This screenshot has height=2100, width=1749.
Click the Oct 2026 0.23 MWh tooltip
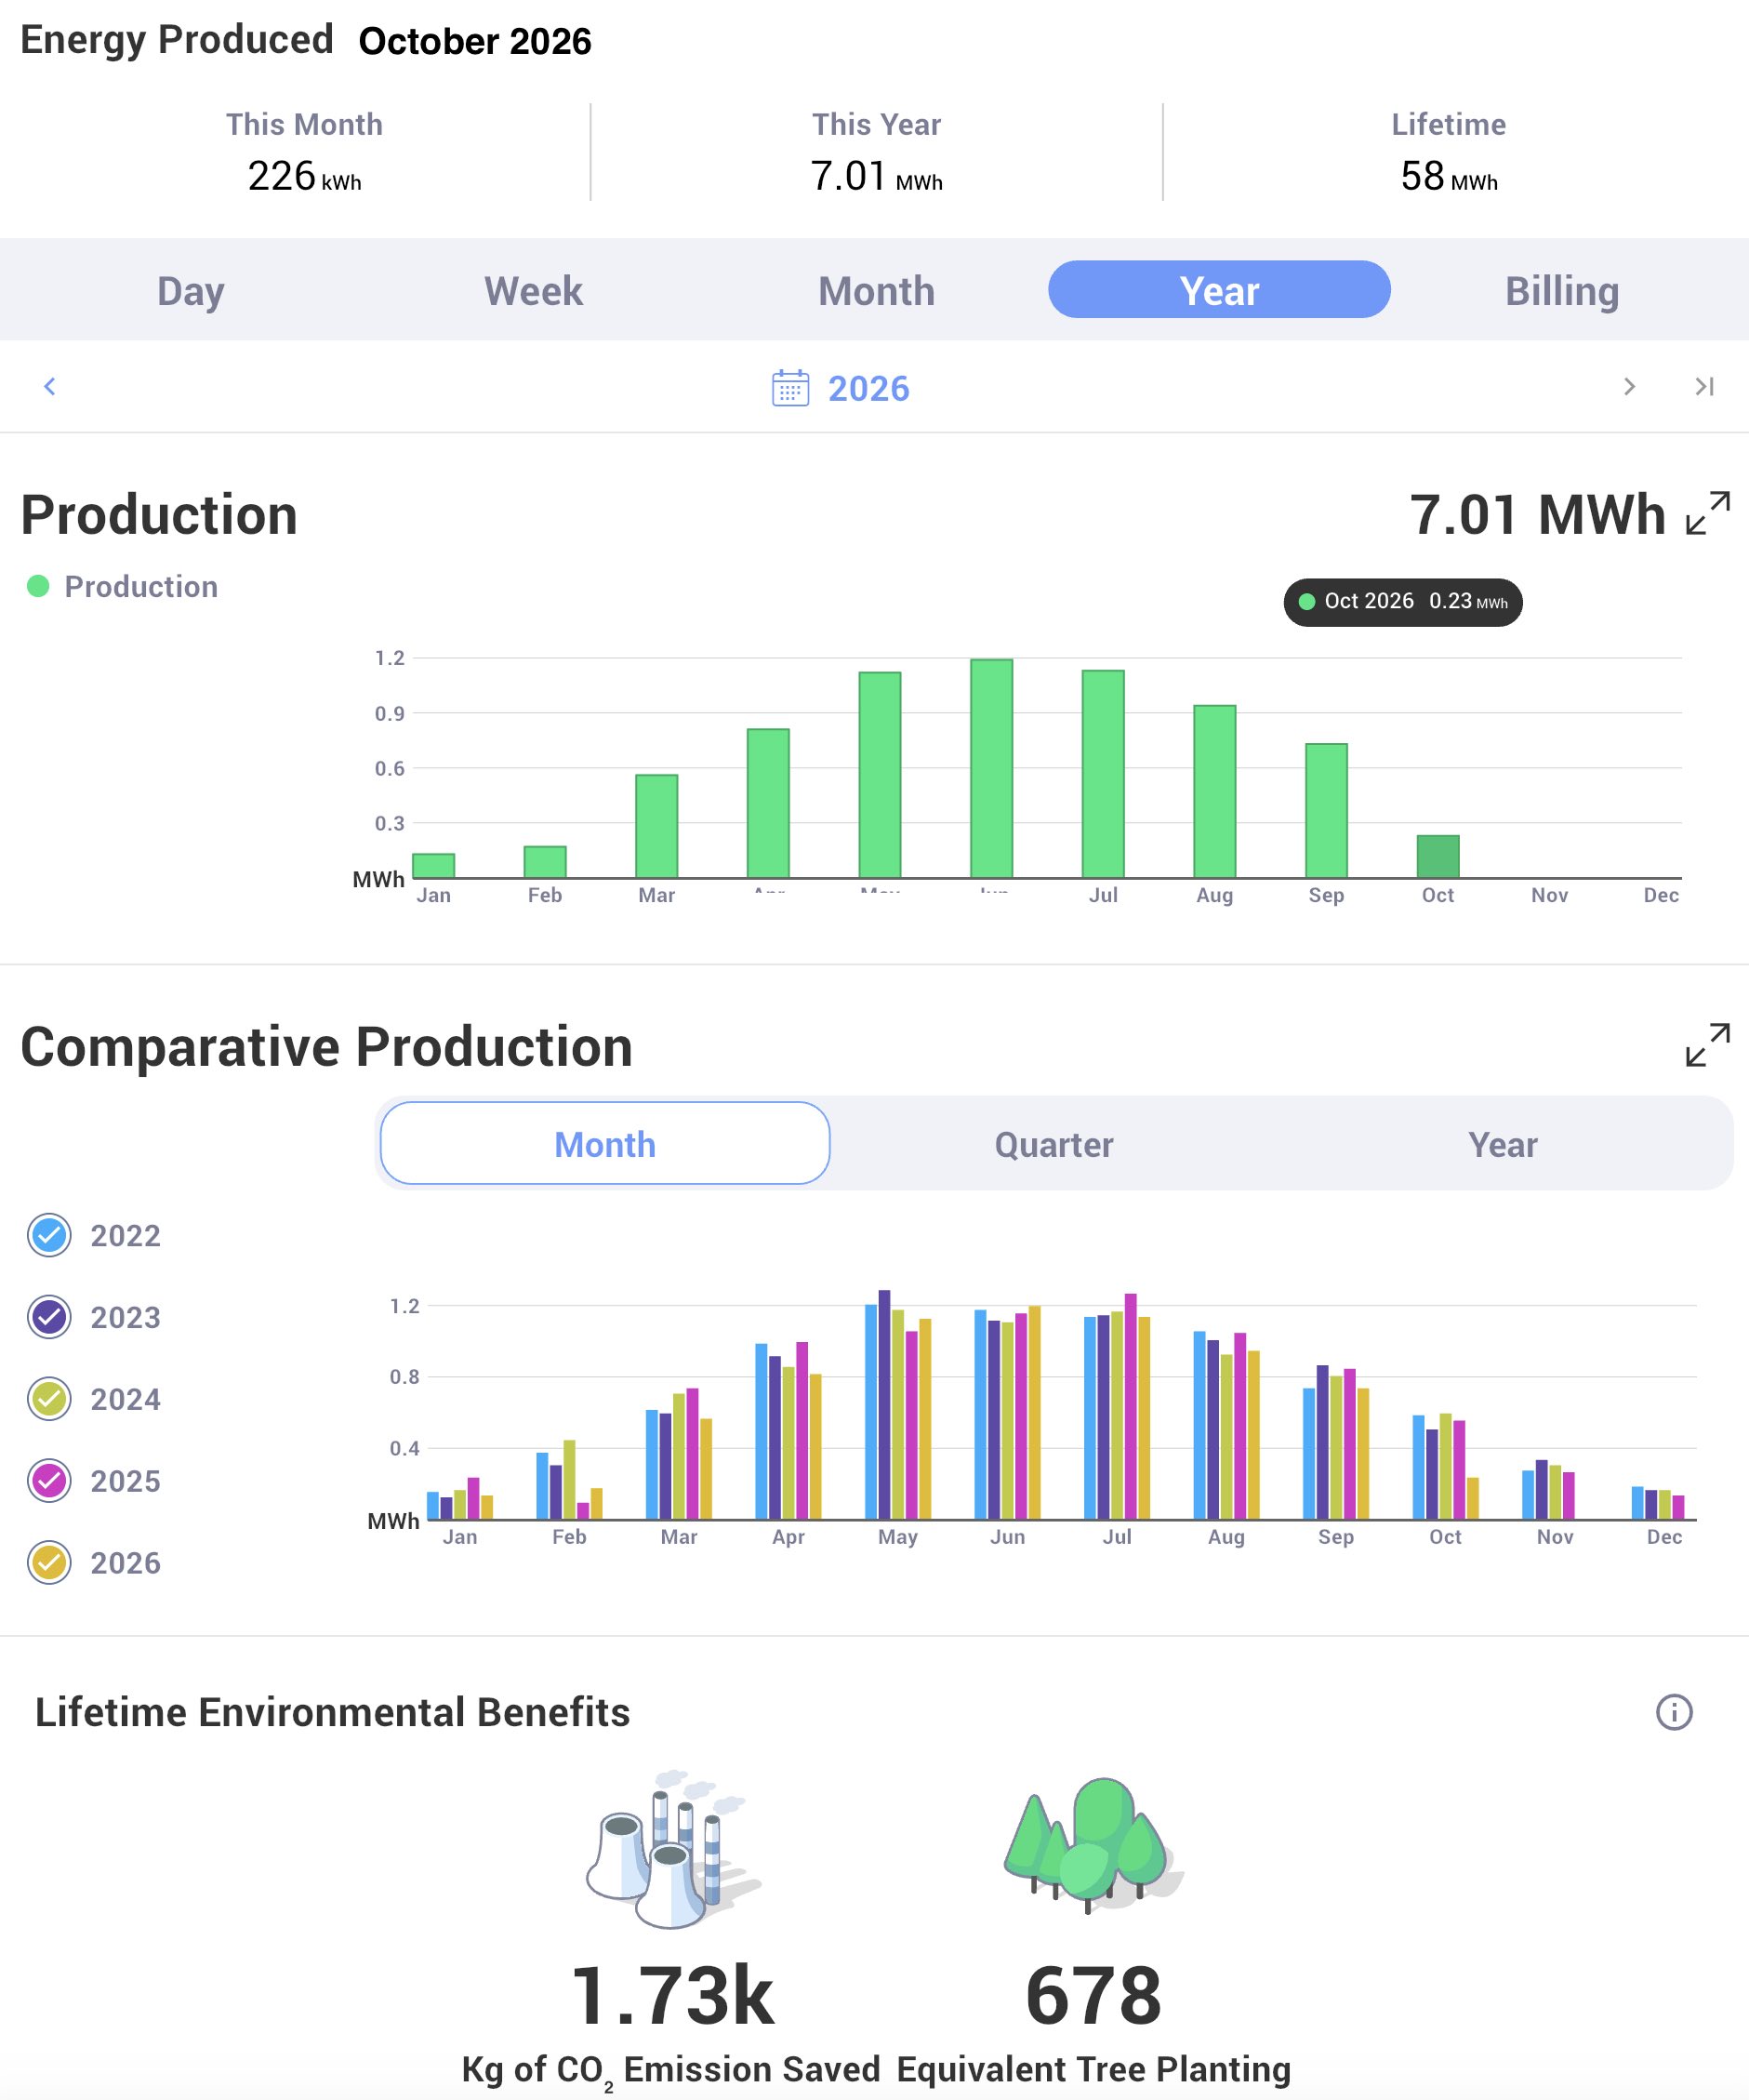1403,602
